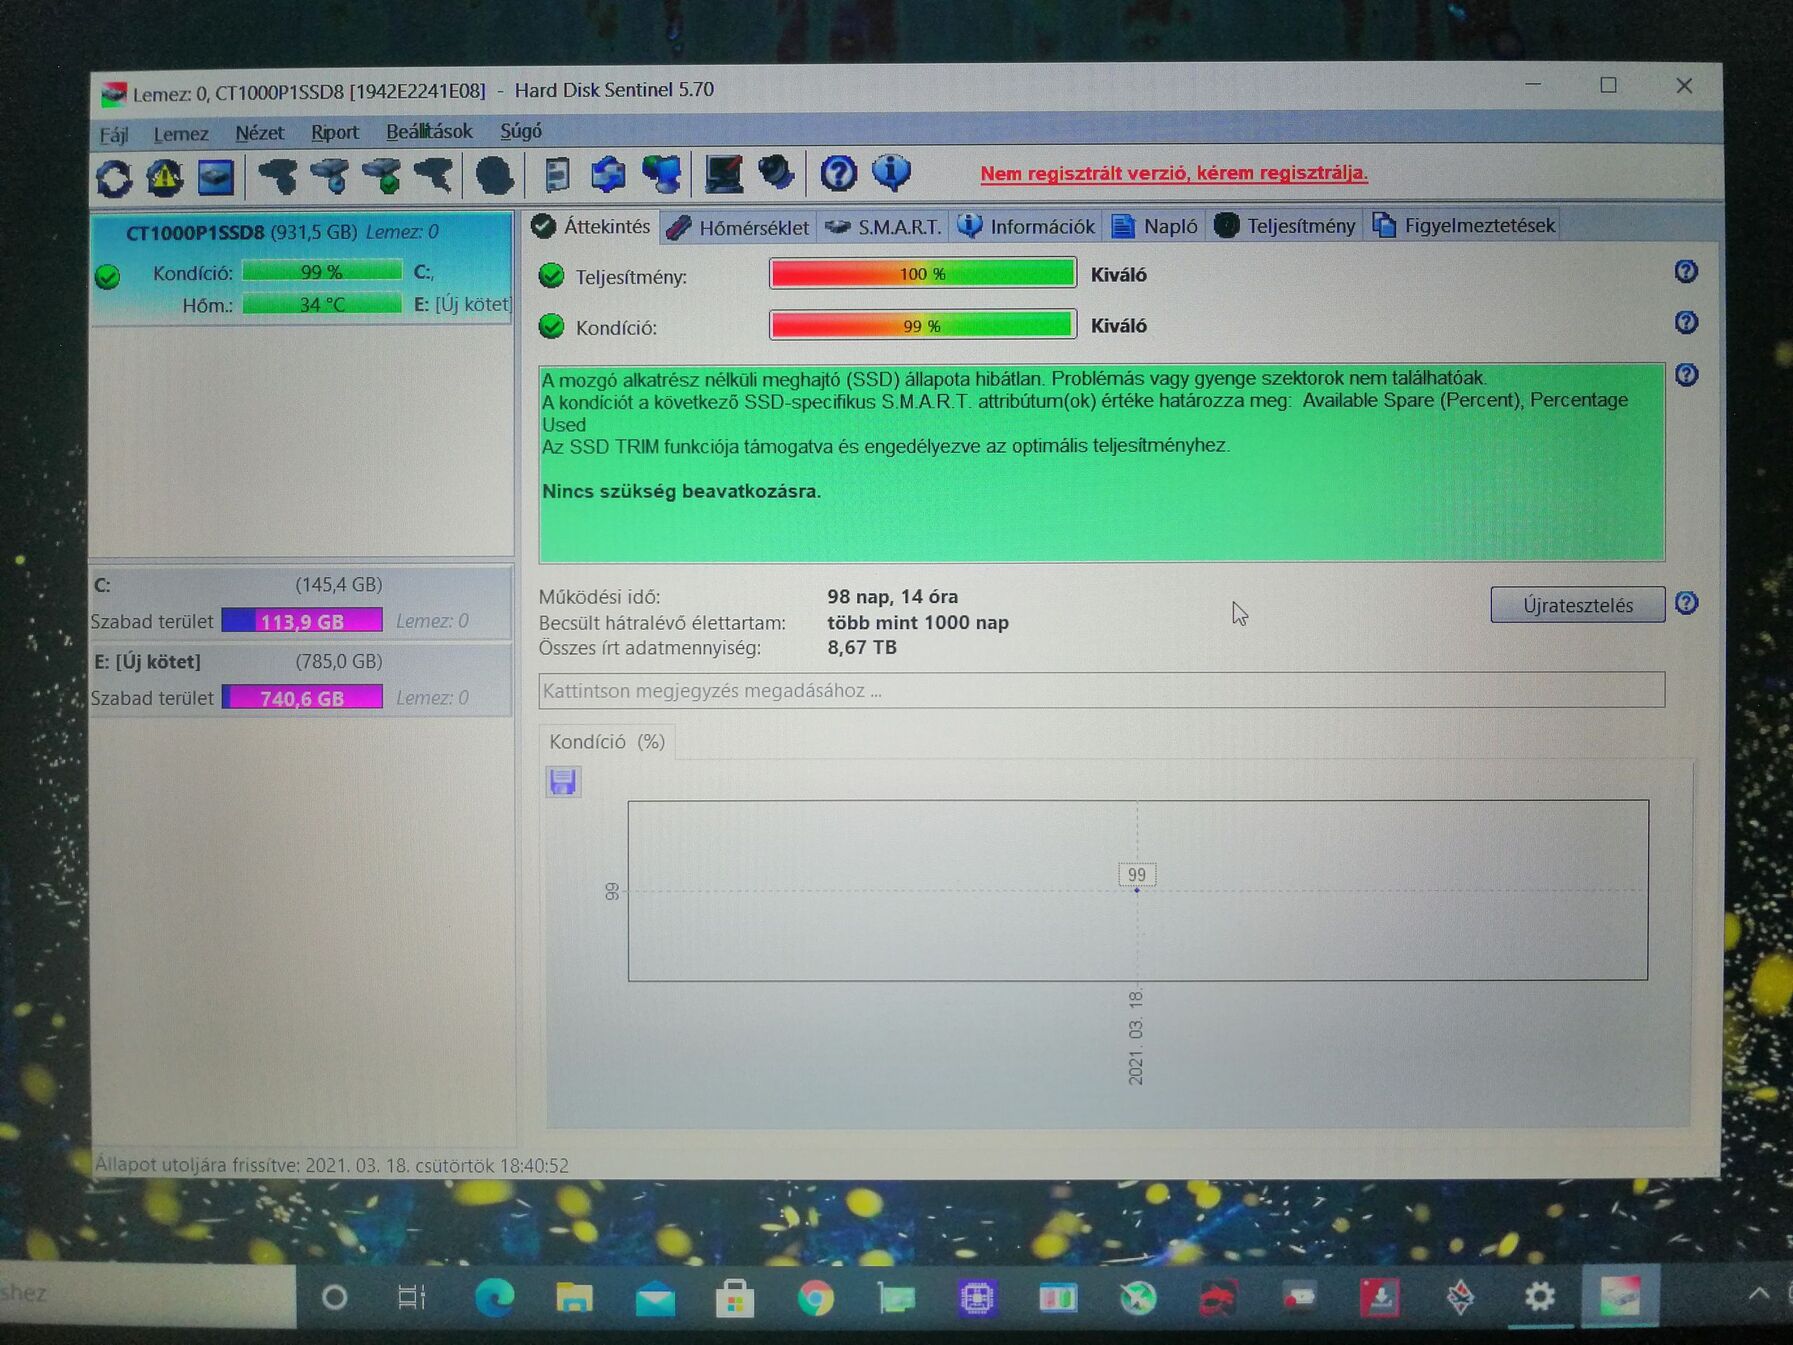Viewport: 1793px width, 1345px height.
Task: Click the 34 °C temperature bar
Action: coord(322,304)
